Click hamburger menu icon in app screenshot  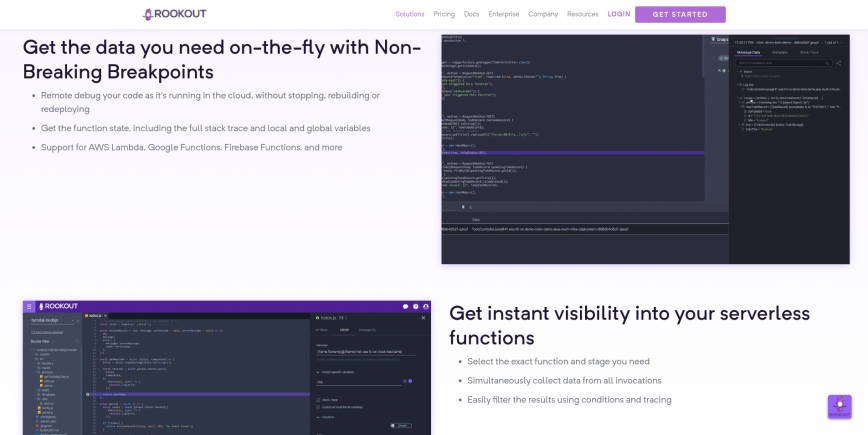coord(29,306)
